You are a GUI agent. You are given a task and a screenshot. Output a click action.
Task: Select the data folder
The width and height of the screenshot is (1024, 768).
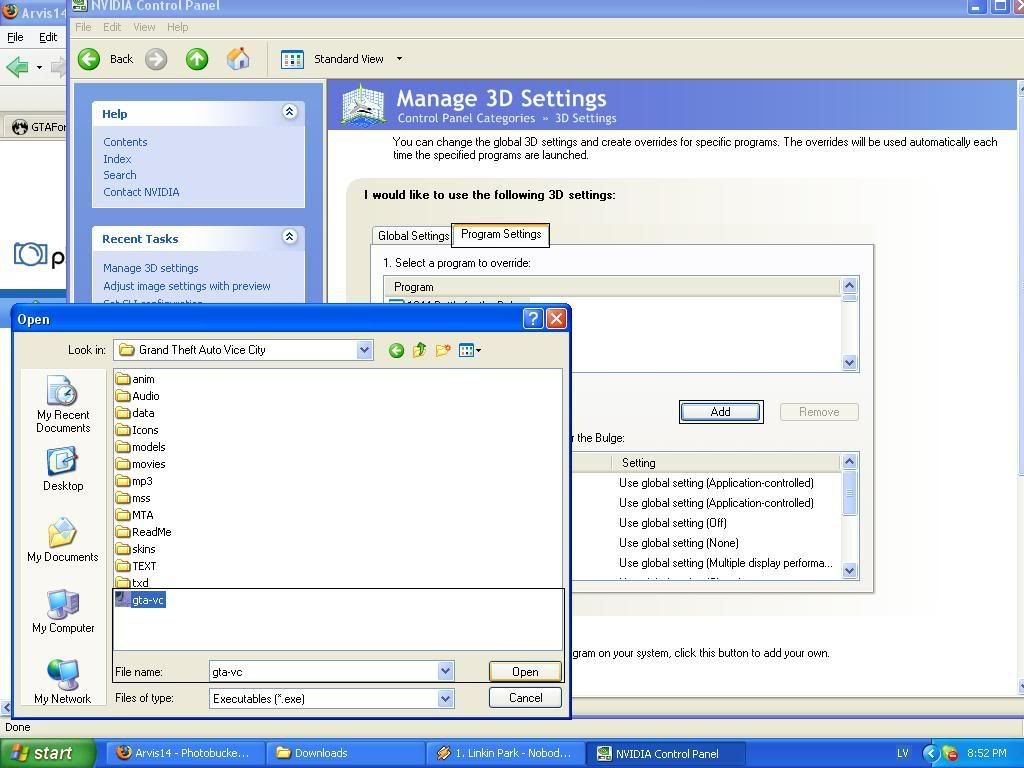click(136, 413)
